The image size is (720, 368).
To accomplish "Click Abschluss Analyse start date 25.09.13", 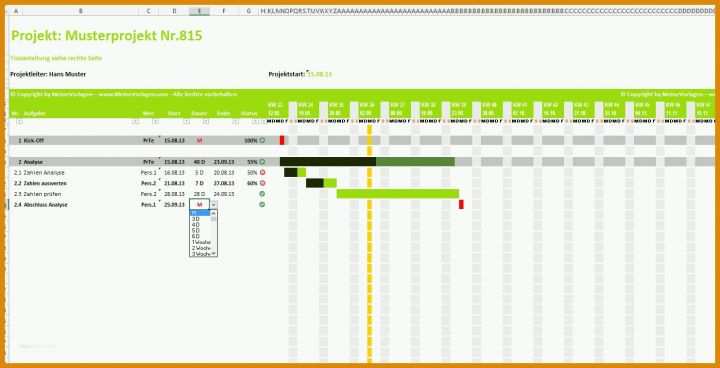I will [x=174, y=204].
